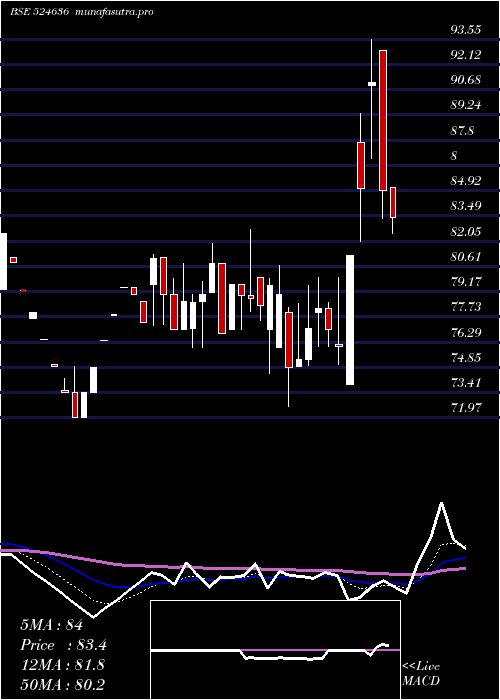Select the 93.55 price level label
The image size is (500, 700).
pos(466,30)
